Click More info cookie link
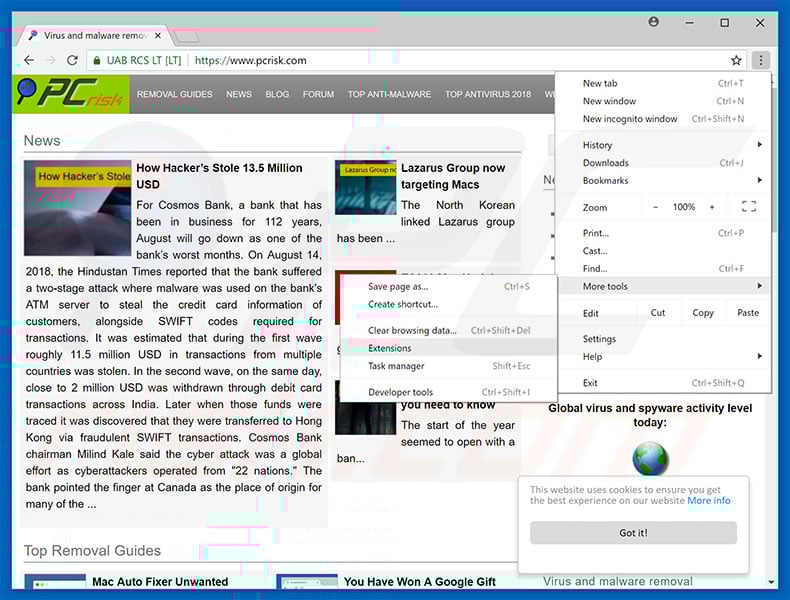 click(708, 501)
